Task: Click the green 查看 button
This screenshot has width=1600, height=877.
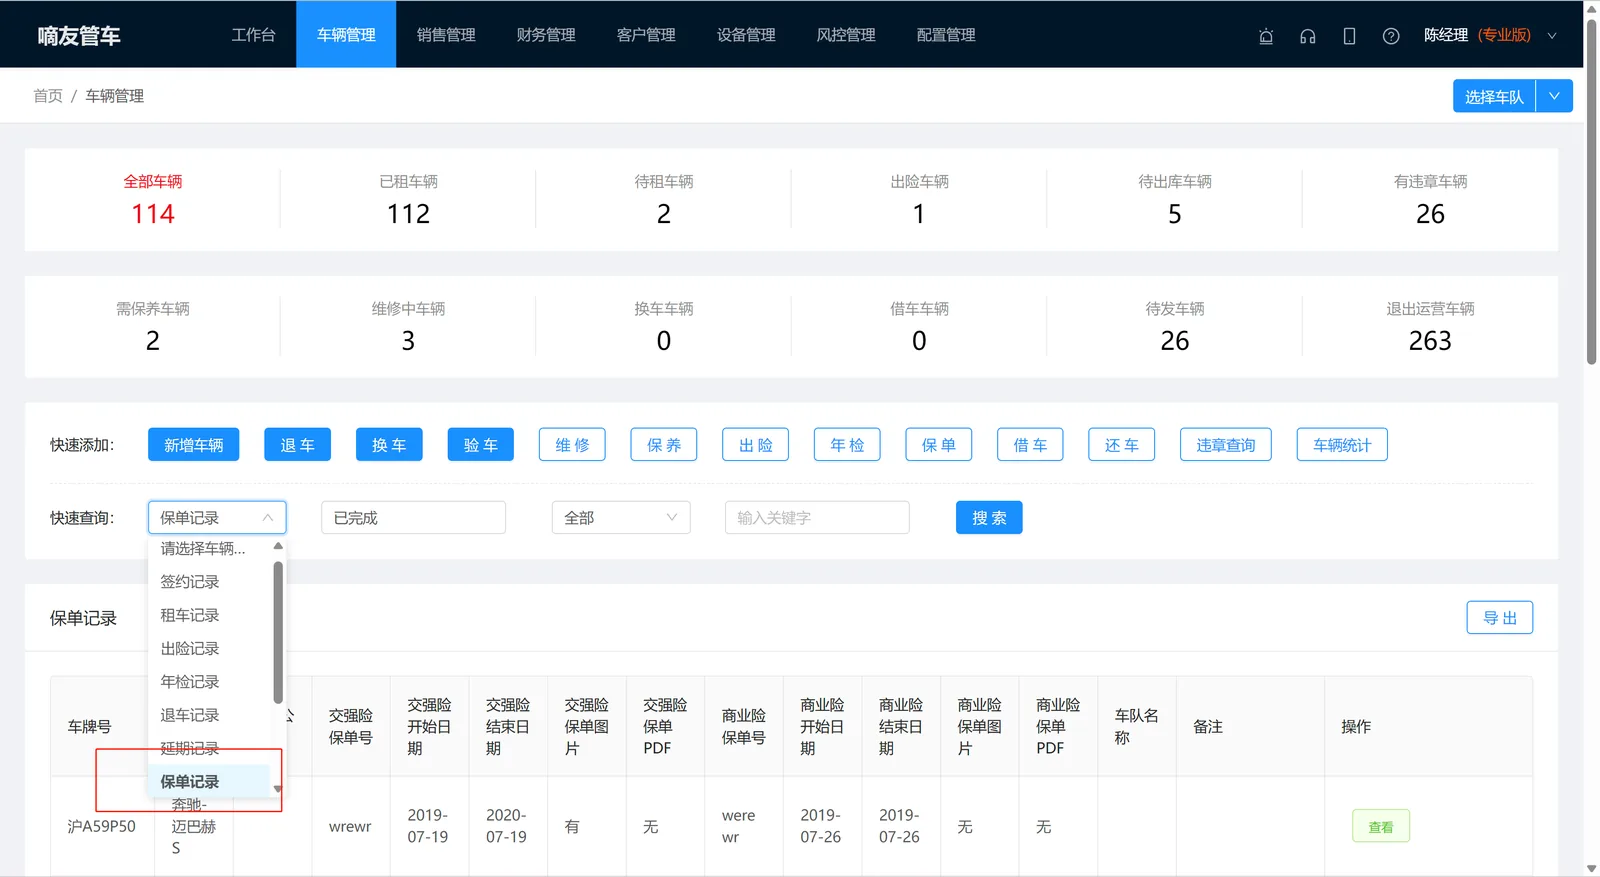Action: [x=1381, y=826]
